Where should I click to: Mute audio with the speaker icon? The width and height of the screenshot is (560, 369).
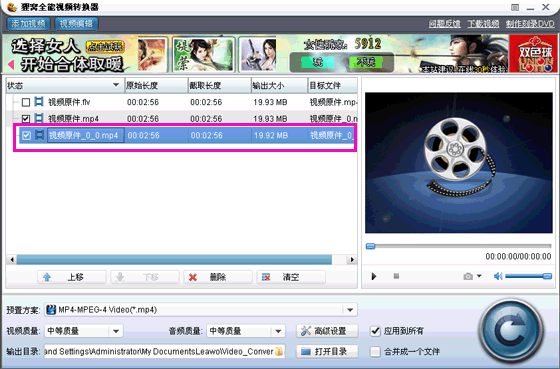498,276
